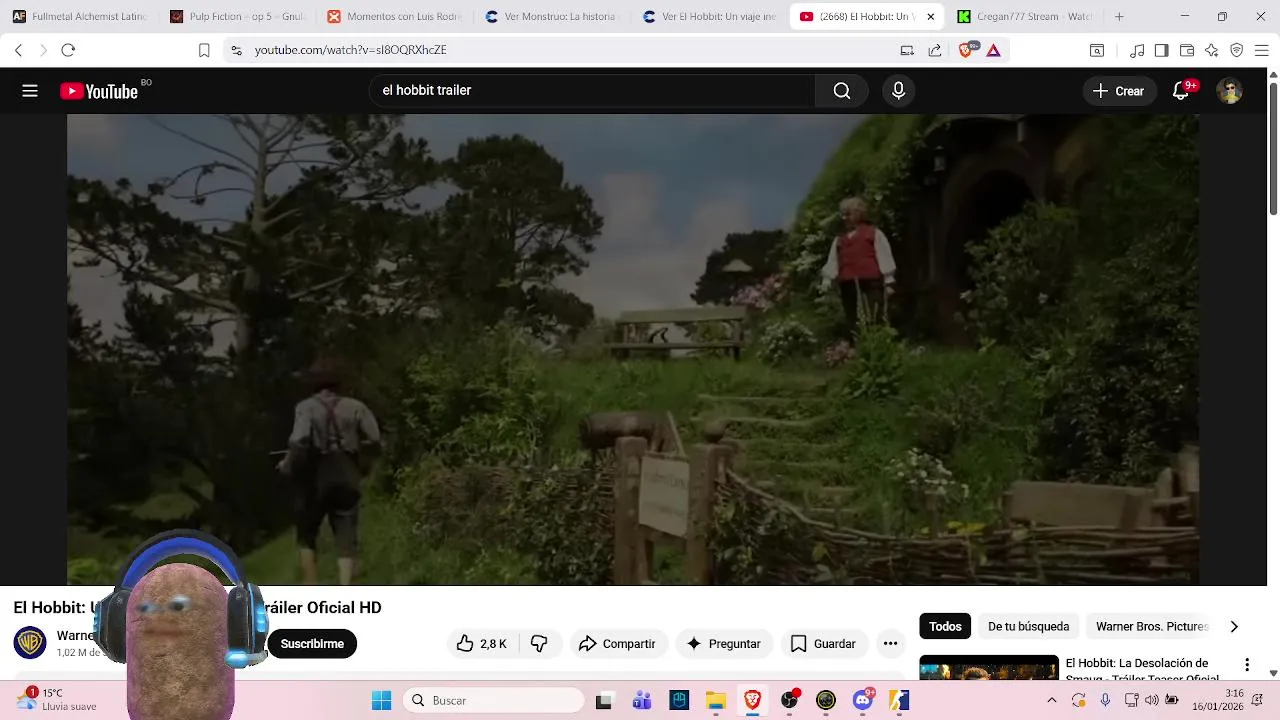
Task: Click the browser share page icon
Action: 935,50
